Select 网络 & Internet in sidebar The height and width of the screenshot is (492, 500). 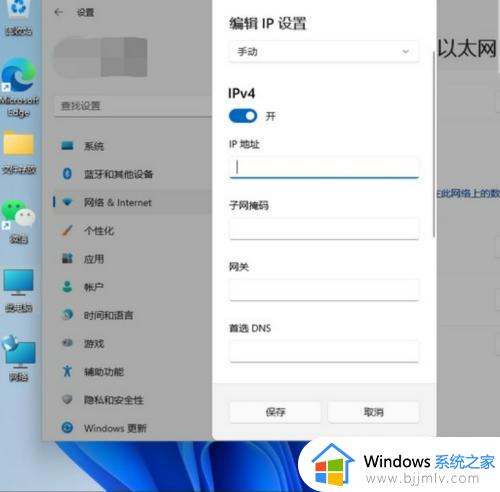[132, 202]
